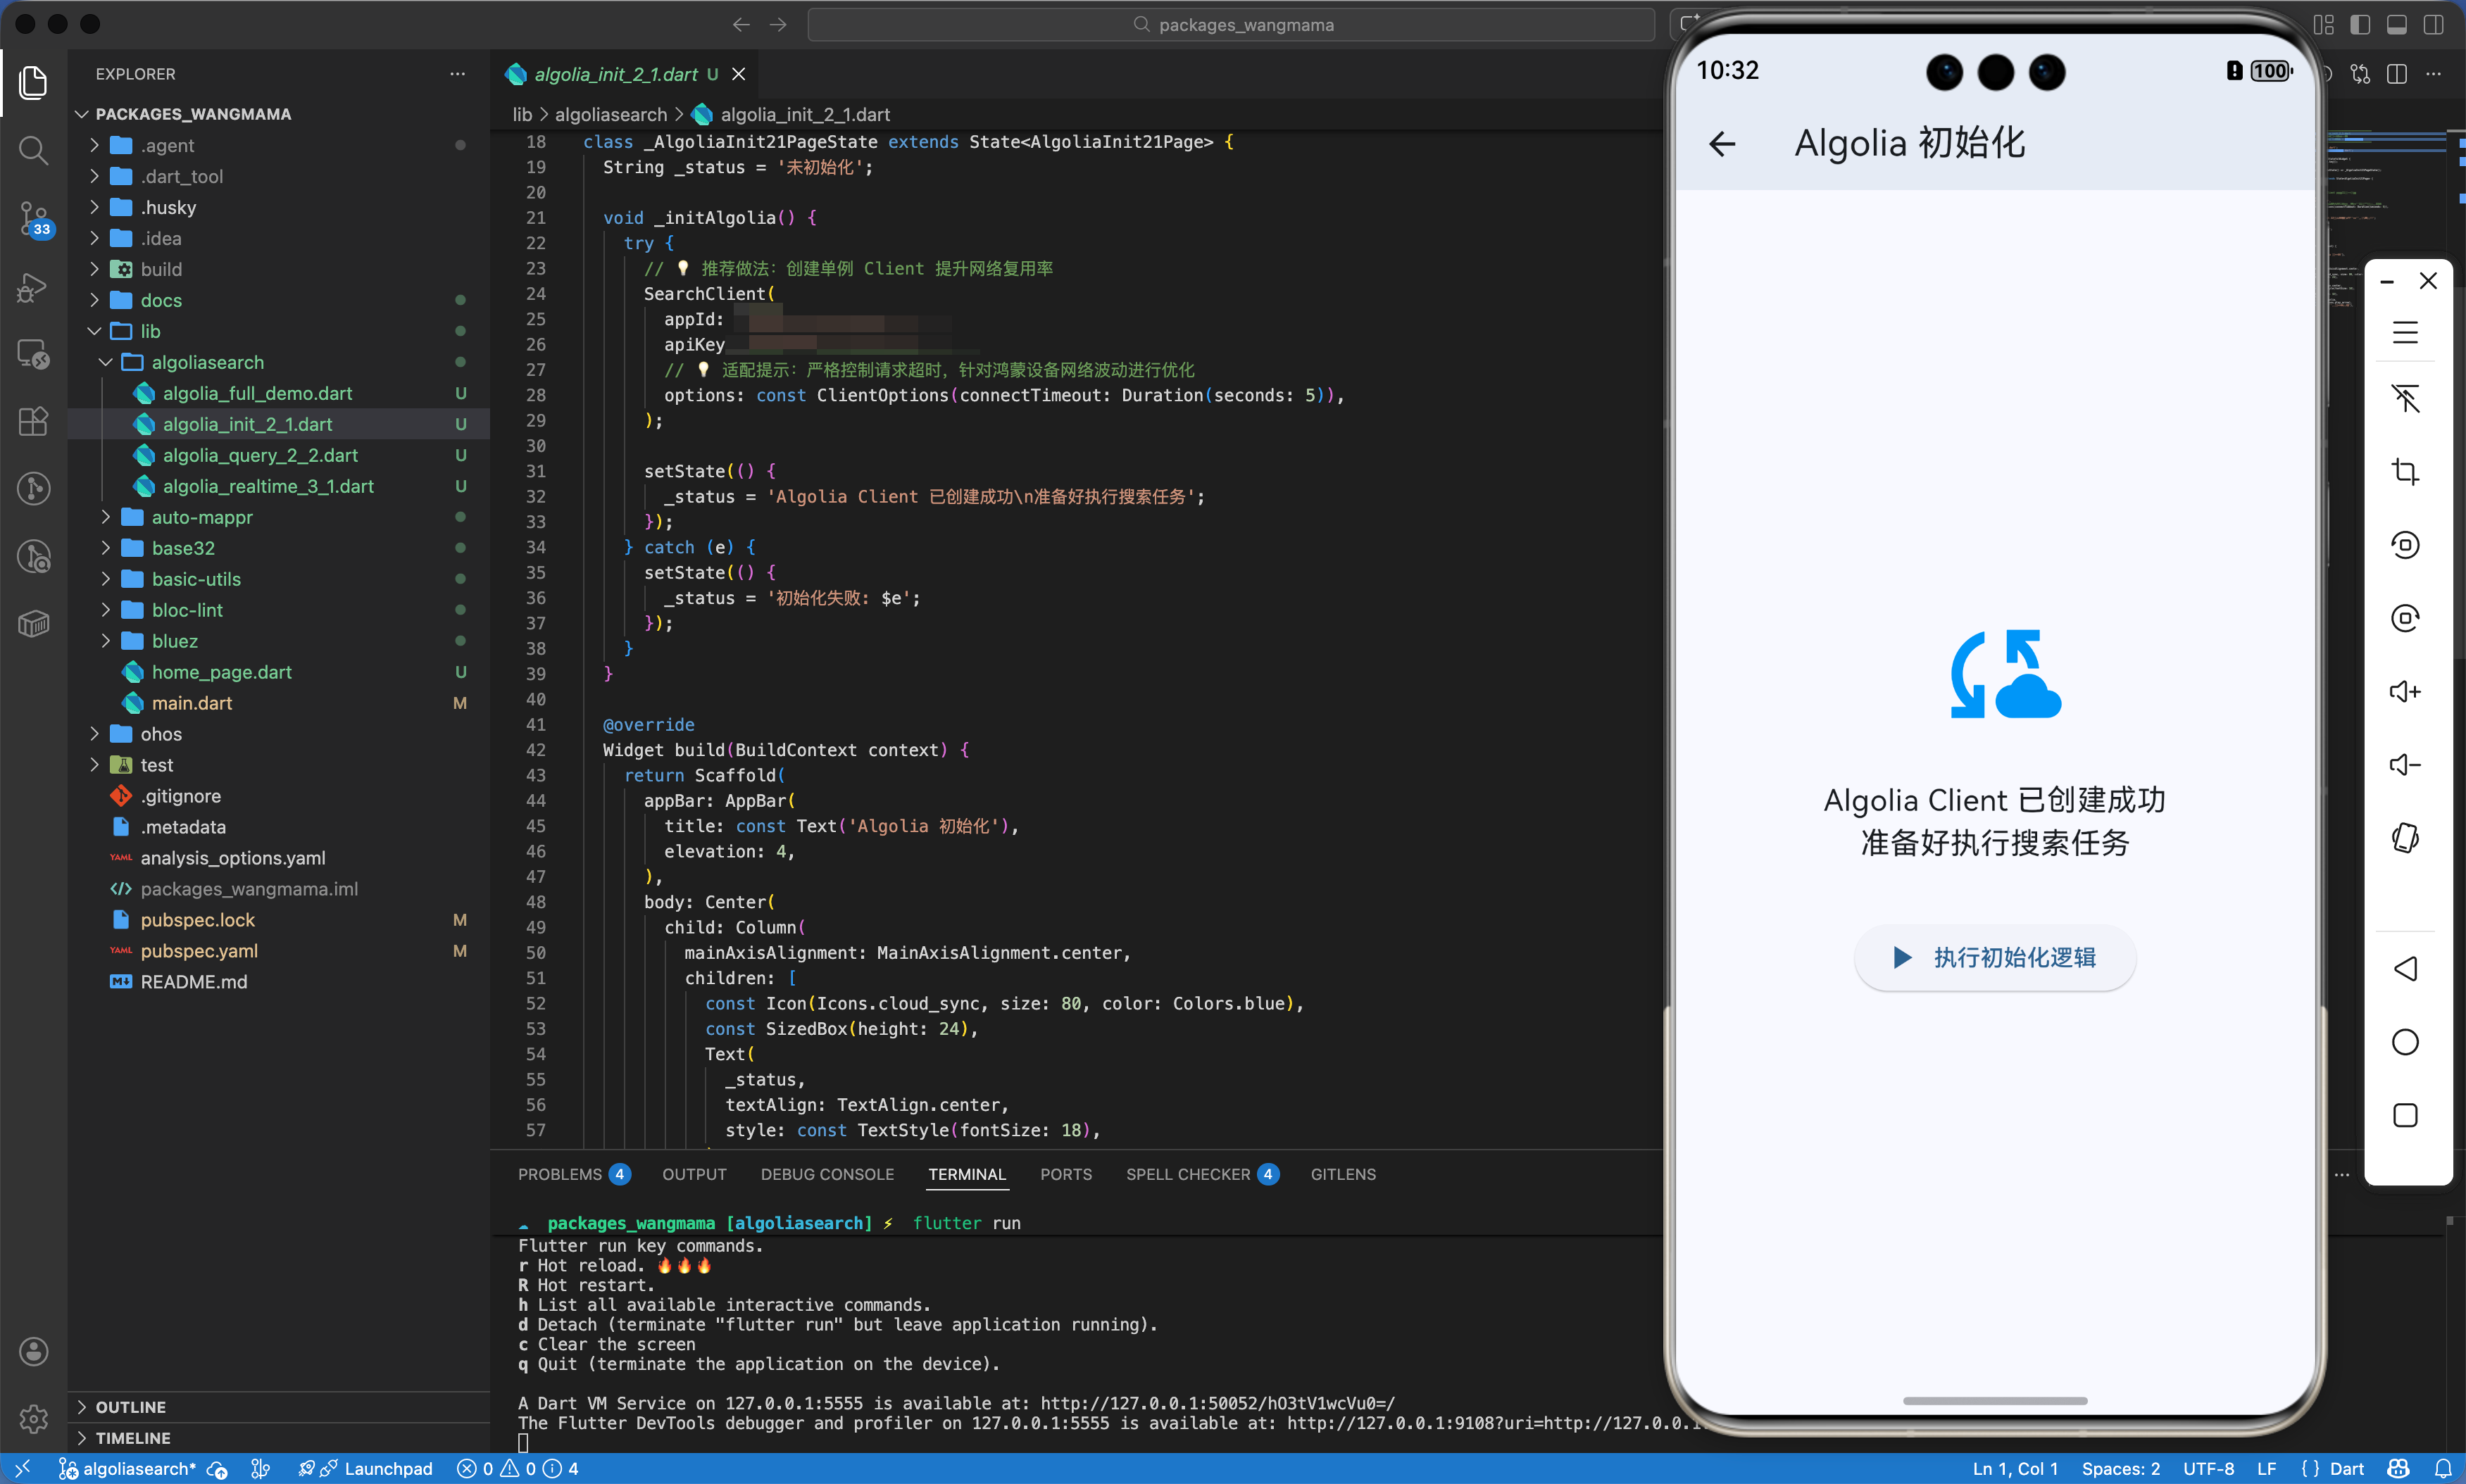Viewport: 2466px width, 1484px height.
Task: Switch to the PROBLEMS tab
Action: [x=559, y=1174]
